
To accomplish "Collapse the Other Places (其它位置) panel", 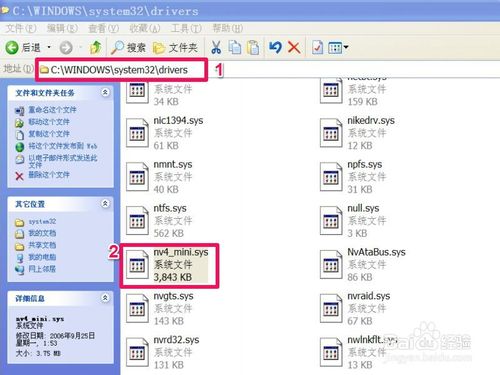I will click(105, 204).
